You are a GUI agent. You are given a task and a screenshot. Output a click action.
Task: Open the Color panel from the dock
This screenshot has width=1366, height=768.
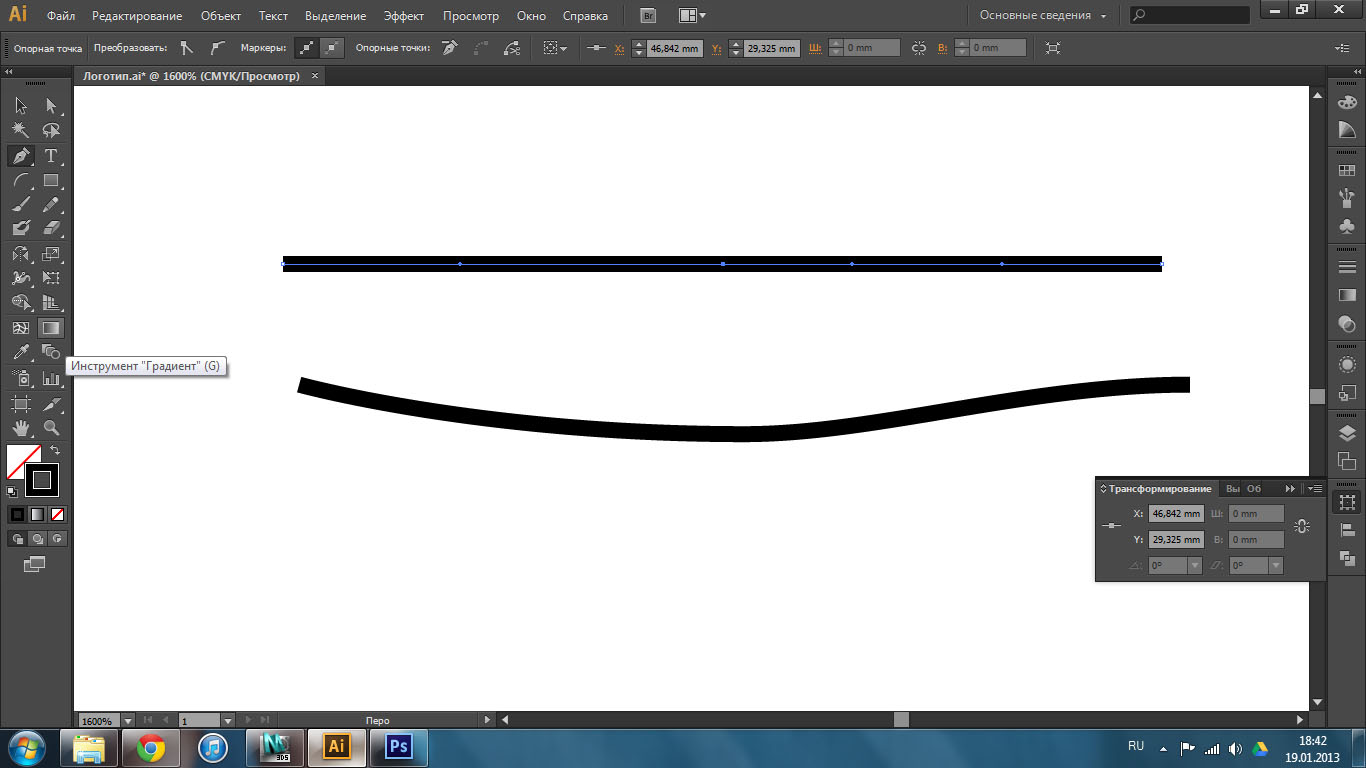pos(1347,102)
